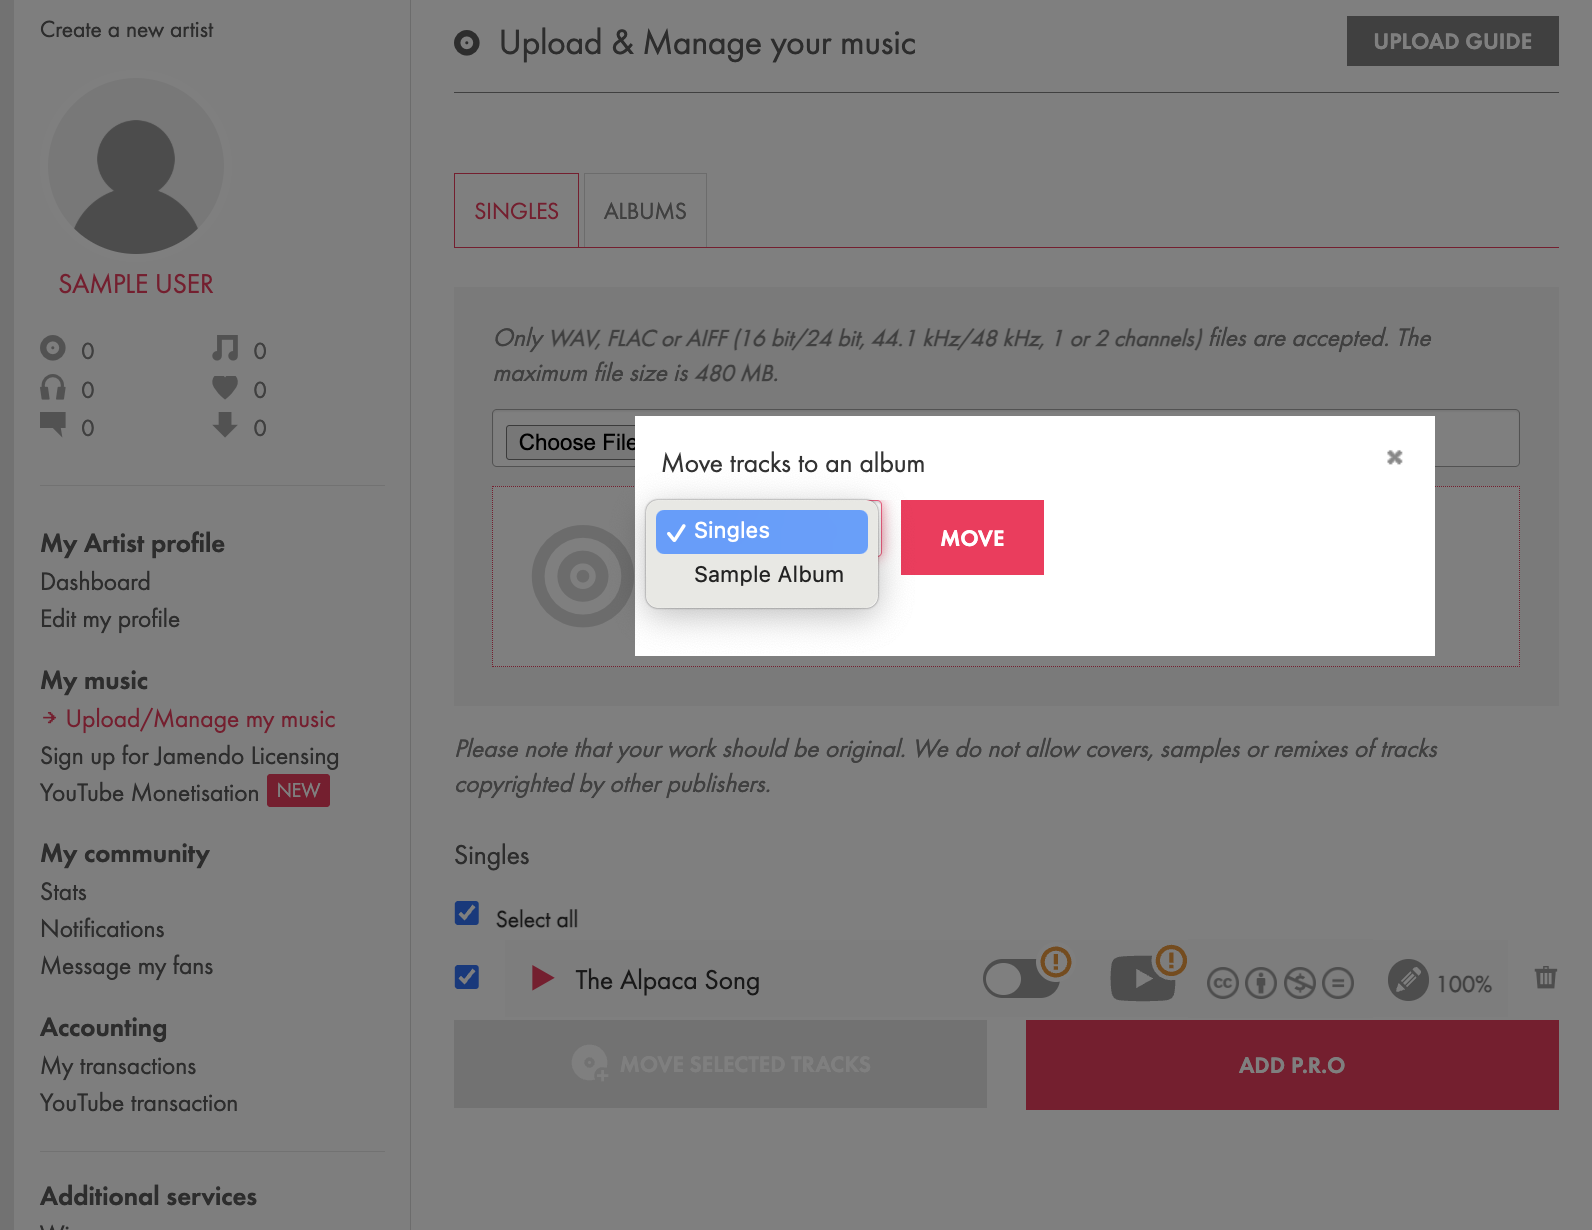This screenshot has height=1230, width=1592.
Task: Edit The Alpaca Song with pencil icon
Action: pyautogui.click(x=1408, y=980)
